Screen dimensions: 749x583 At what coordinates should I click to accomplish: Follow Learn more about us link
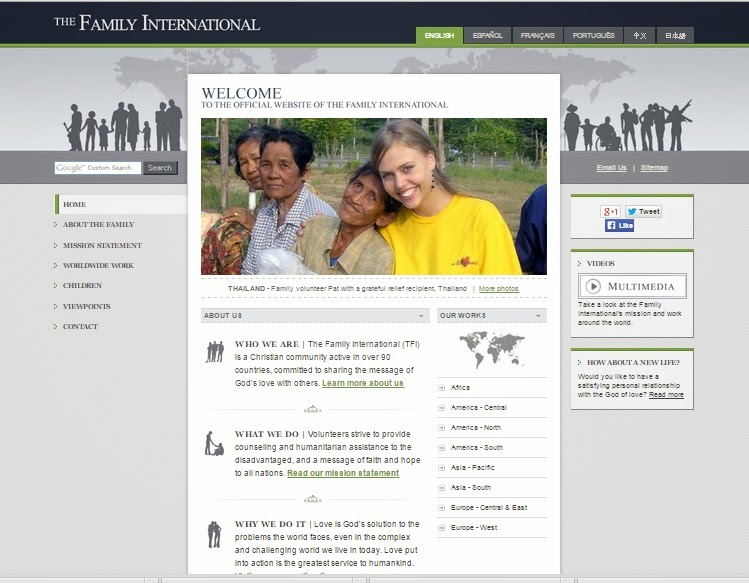(363, 383)
